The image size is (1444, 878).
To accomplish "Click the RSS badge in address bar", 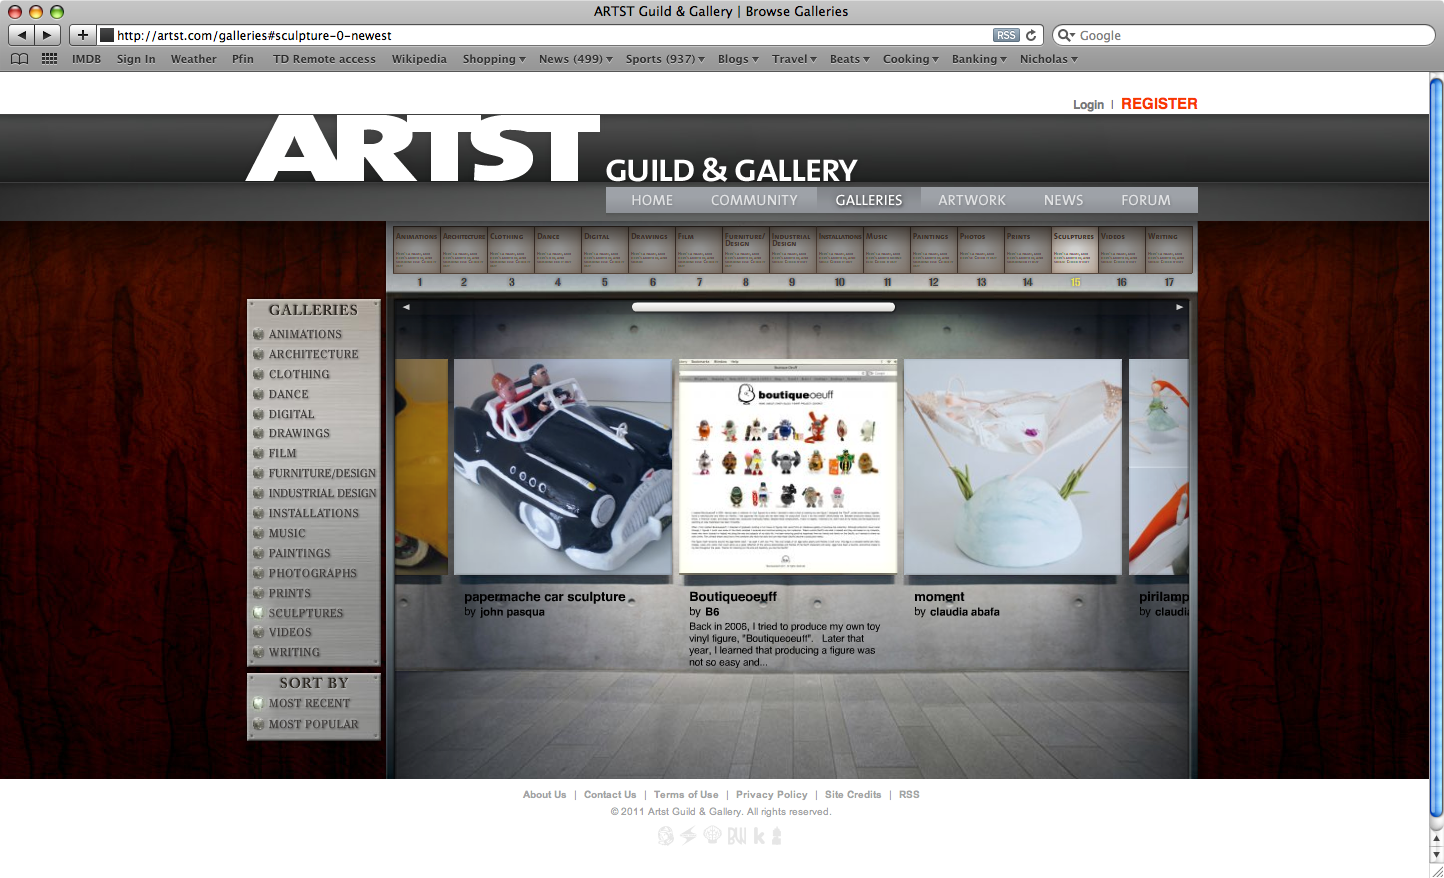I will coord(1005,35).
